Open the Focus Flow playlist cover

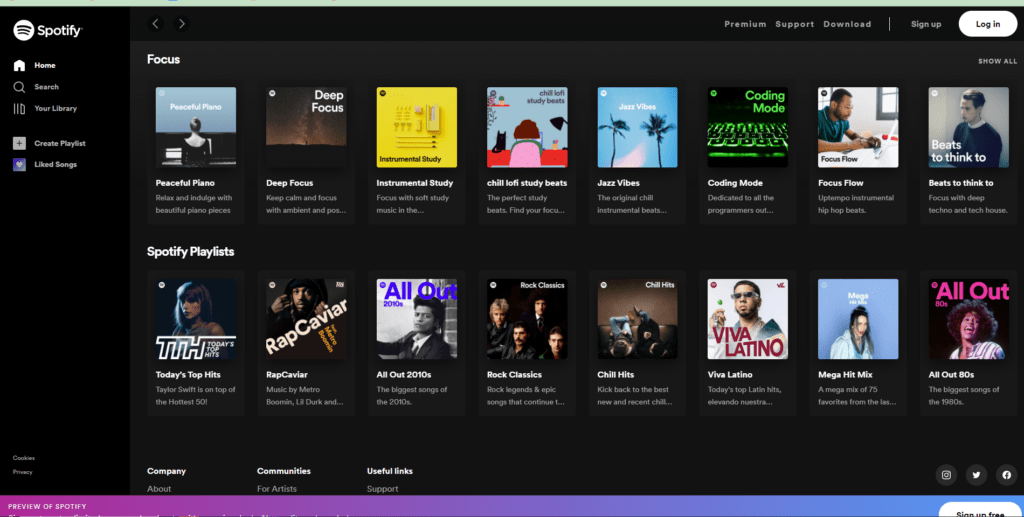tap(858, 127)
